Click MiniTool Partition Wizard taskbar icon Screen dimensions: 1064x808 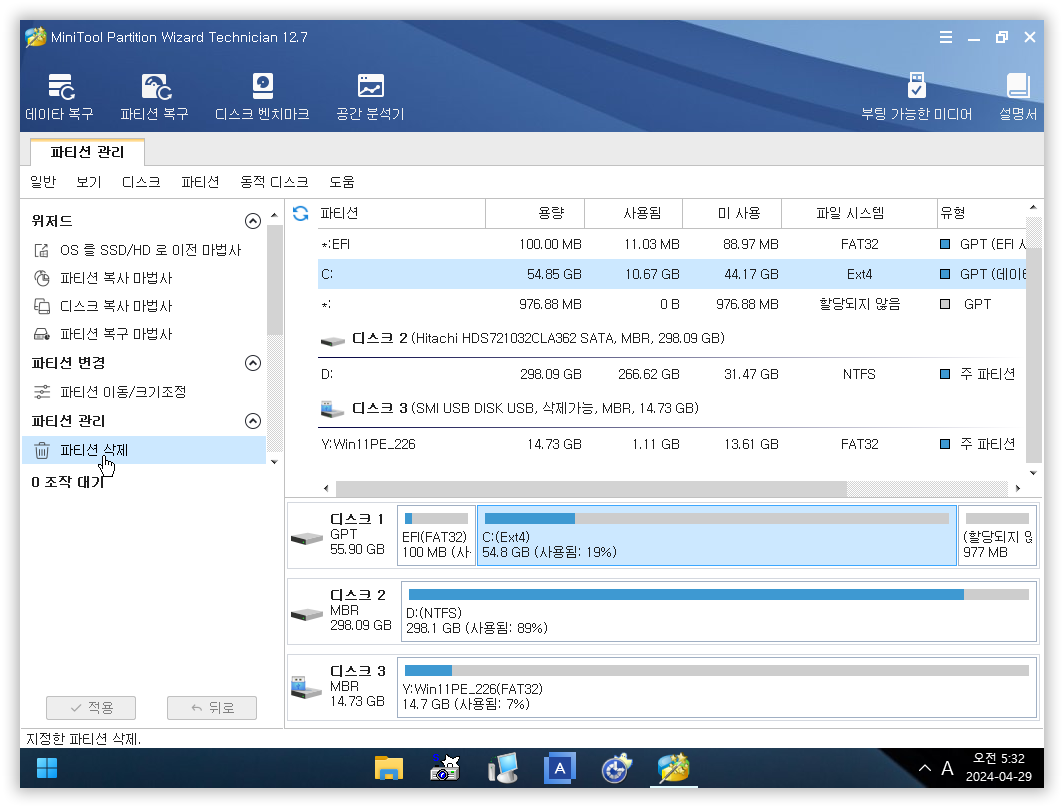click(x=673, y=769)
